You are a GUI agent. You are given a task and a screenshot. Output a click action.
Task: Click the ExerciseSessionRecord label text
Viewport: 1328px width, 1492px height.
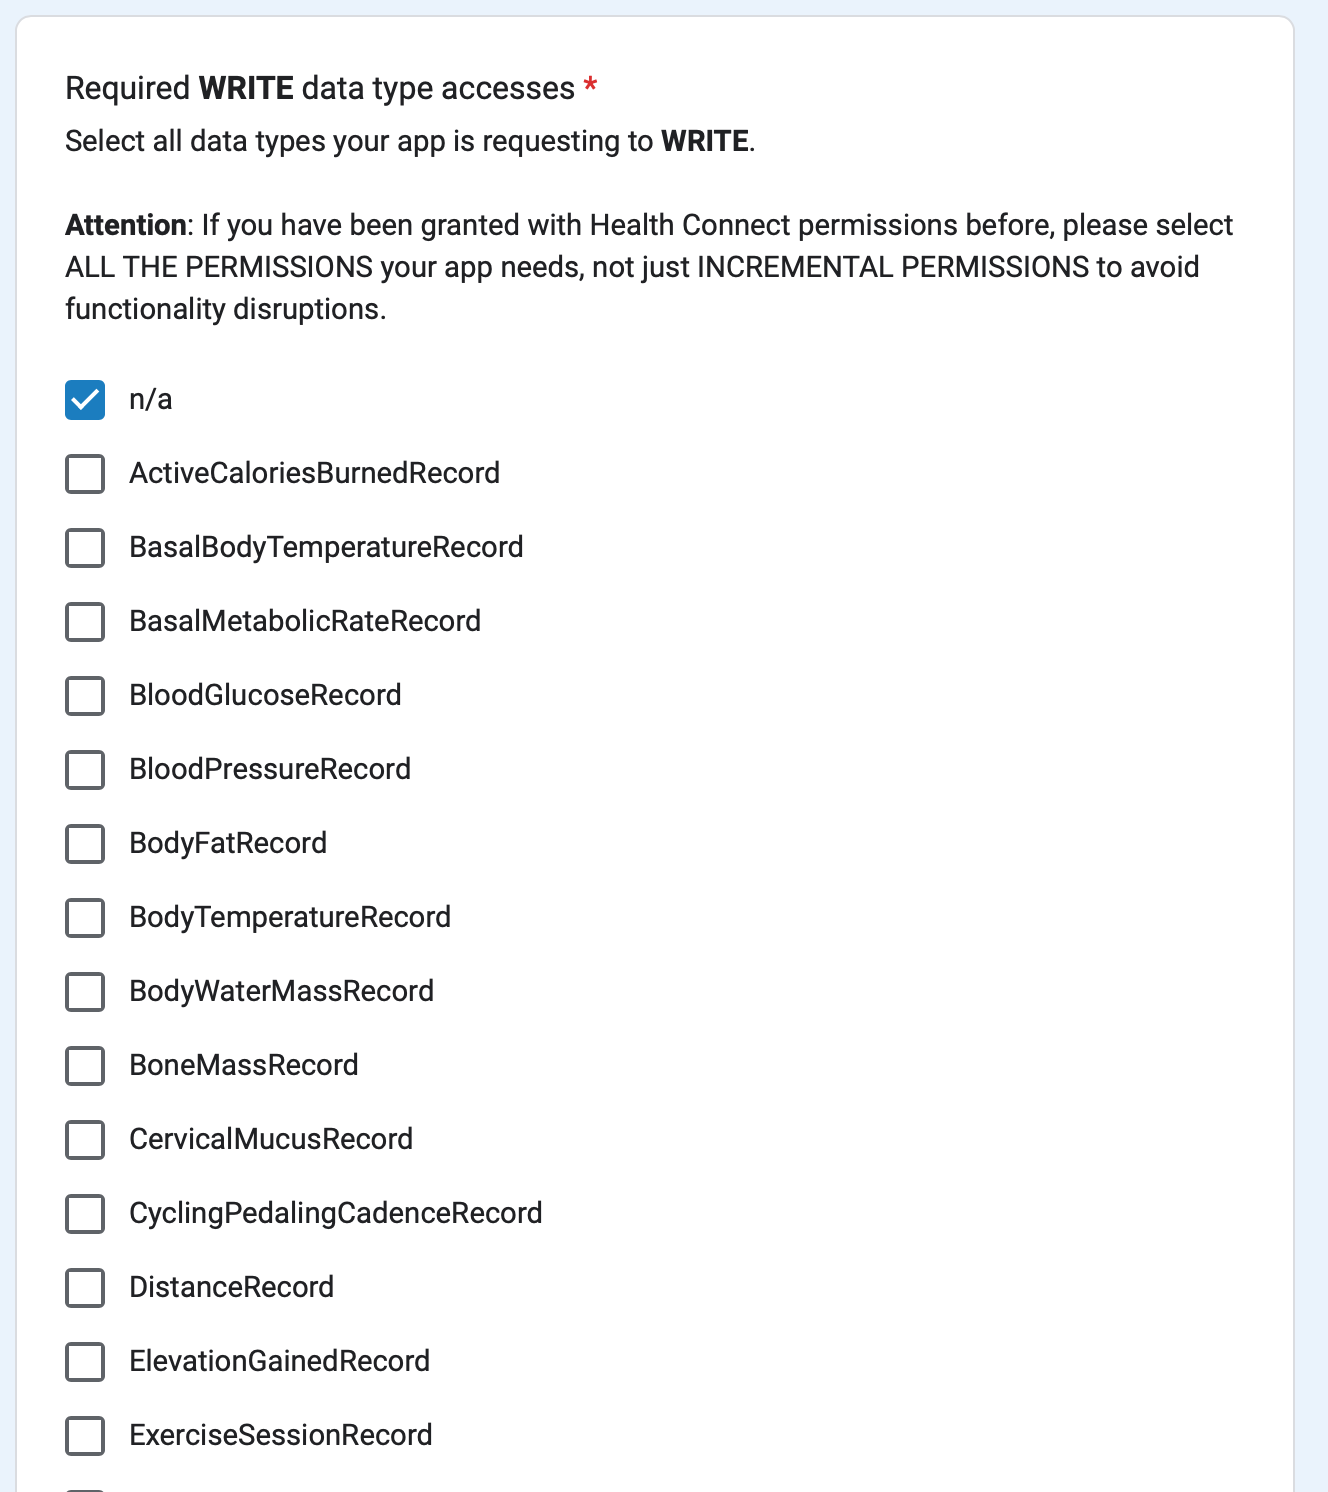pos(280,1435)
